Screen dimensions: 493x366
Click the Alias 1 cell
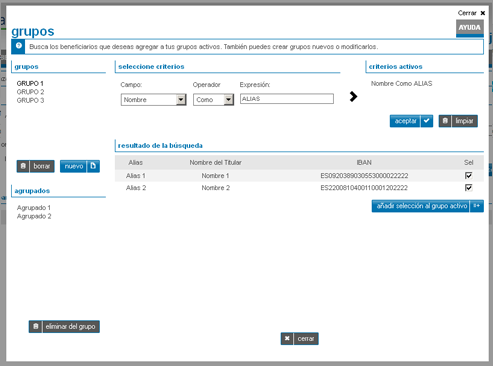[x=136, y=176]
